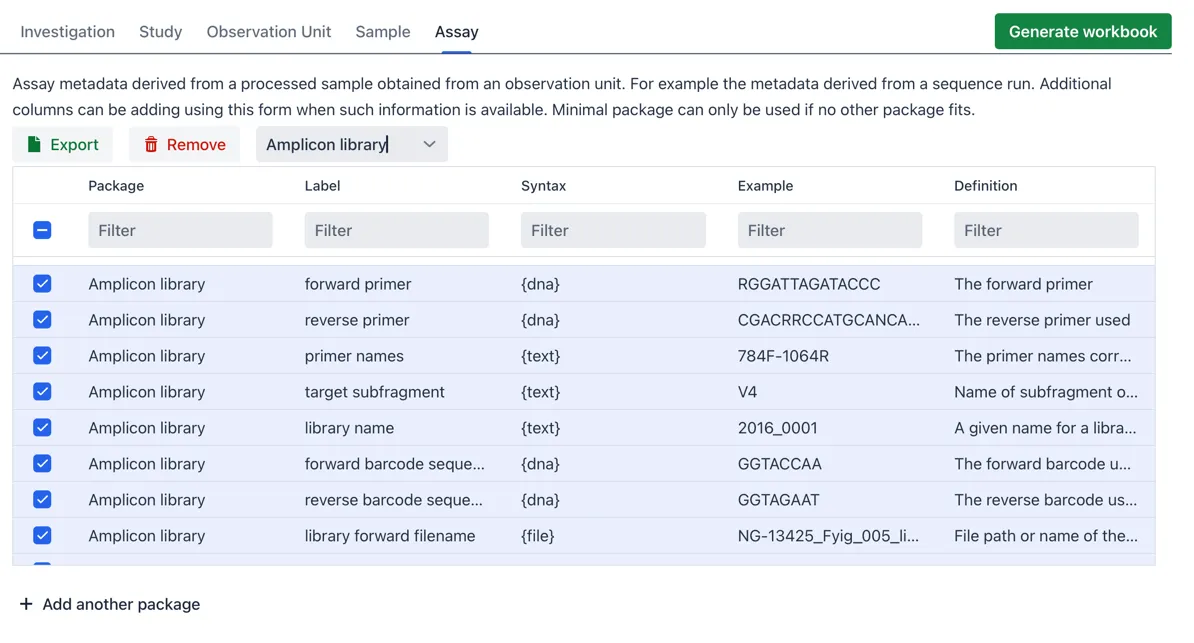Uncheck the forward barcode sequence row checkbox

[x=42, y=463]
